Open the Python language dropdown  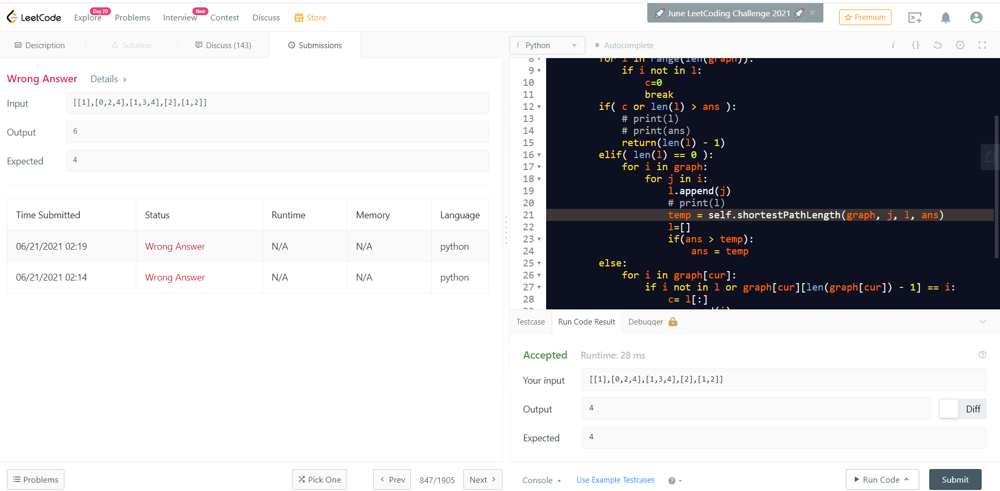coord(547,45)
